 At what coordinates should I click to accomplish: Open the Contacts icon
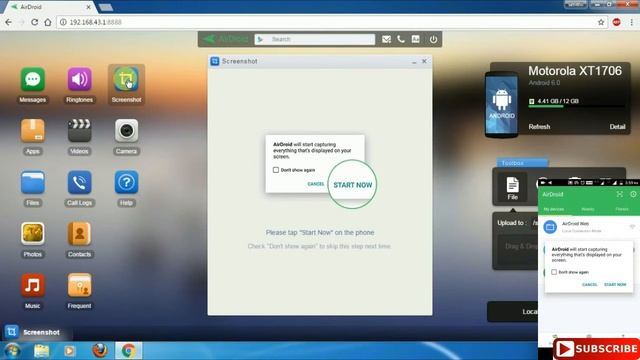80,233
